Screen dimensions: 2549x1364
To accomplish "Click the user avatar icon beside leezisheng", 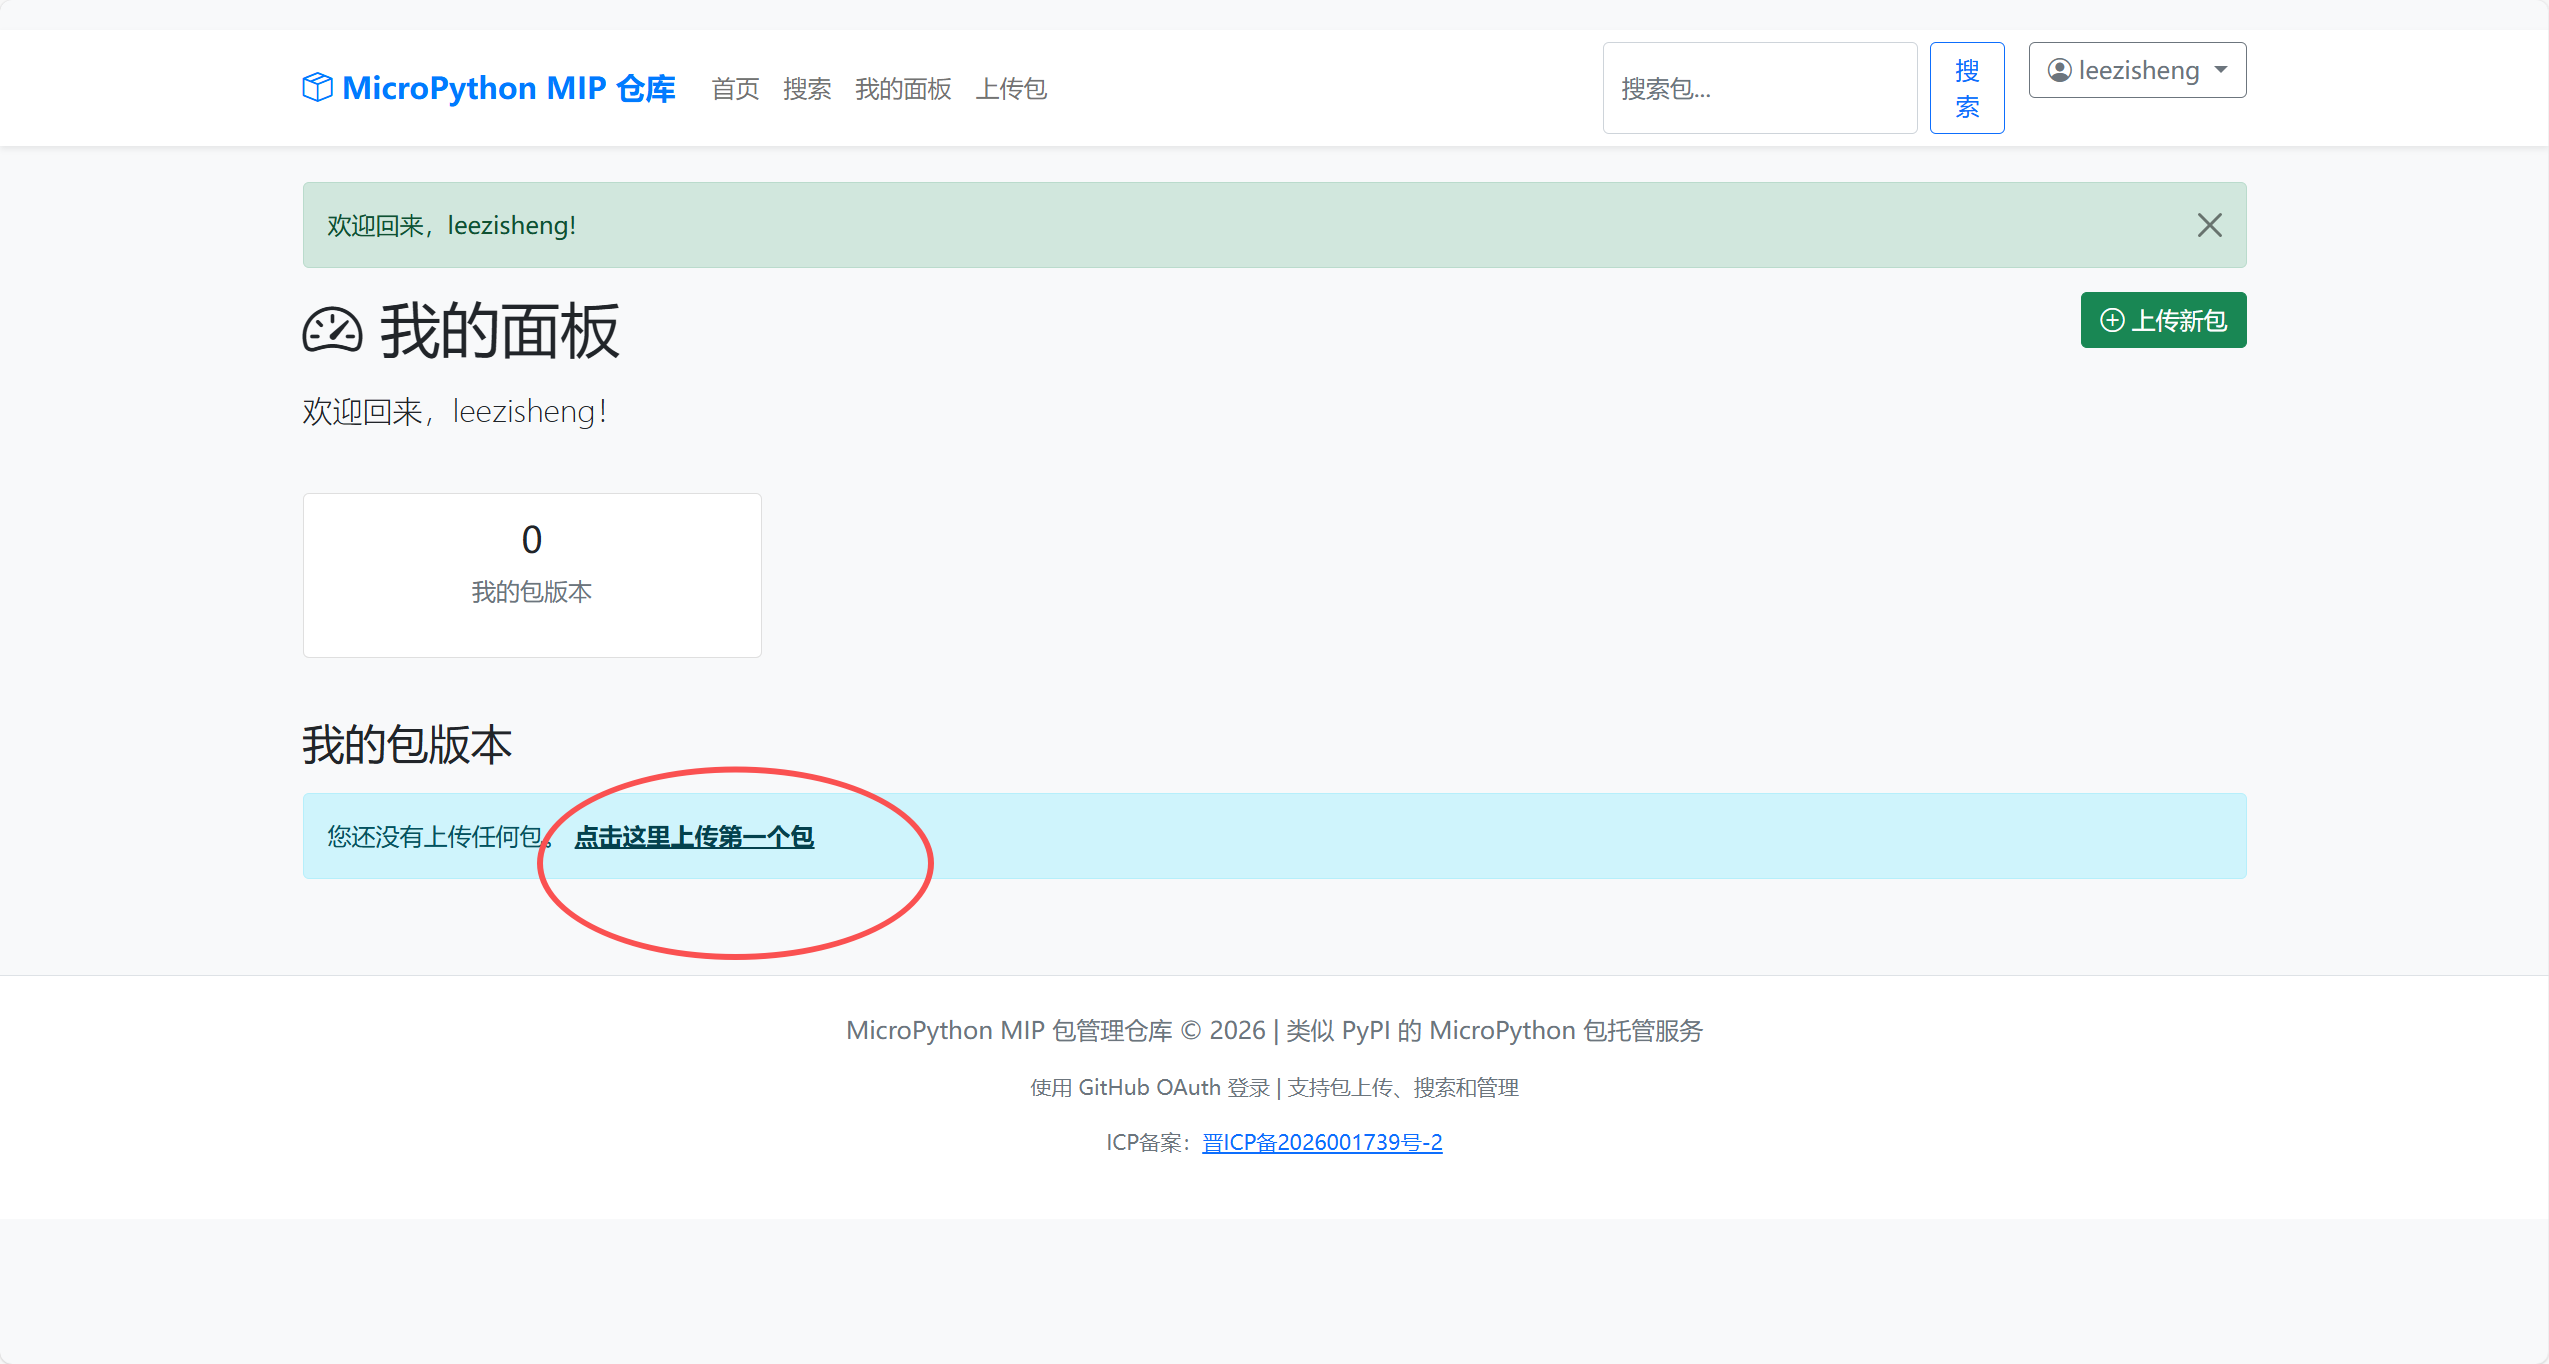I will click(x=2059, y=70).
